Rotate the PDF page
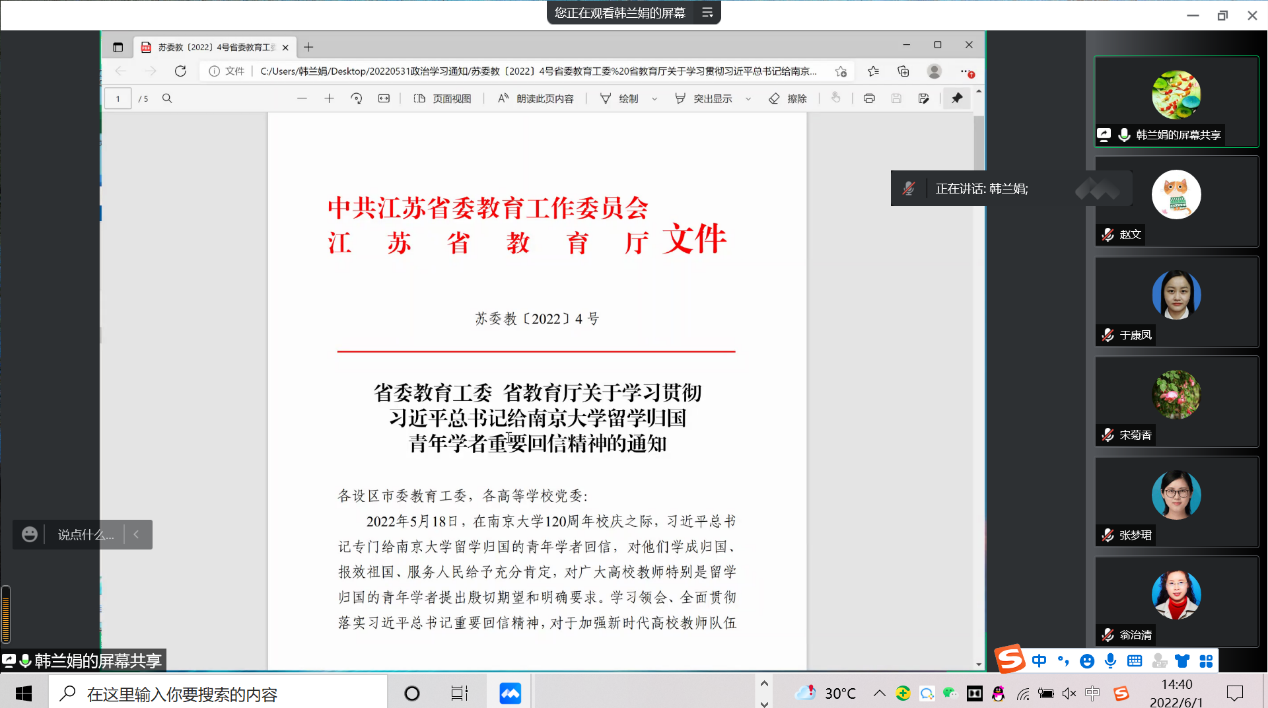 tap(356, 99)
